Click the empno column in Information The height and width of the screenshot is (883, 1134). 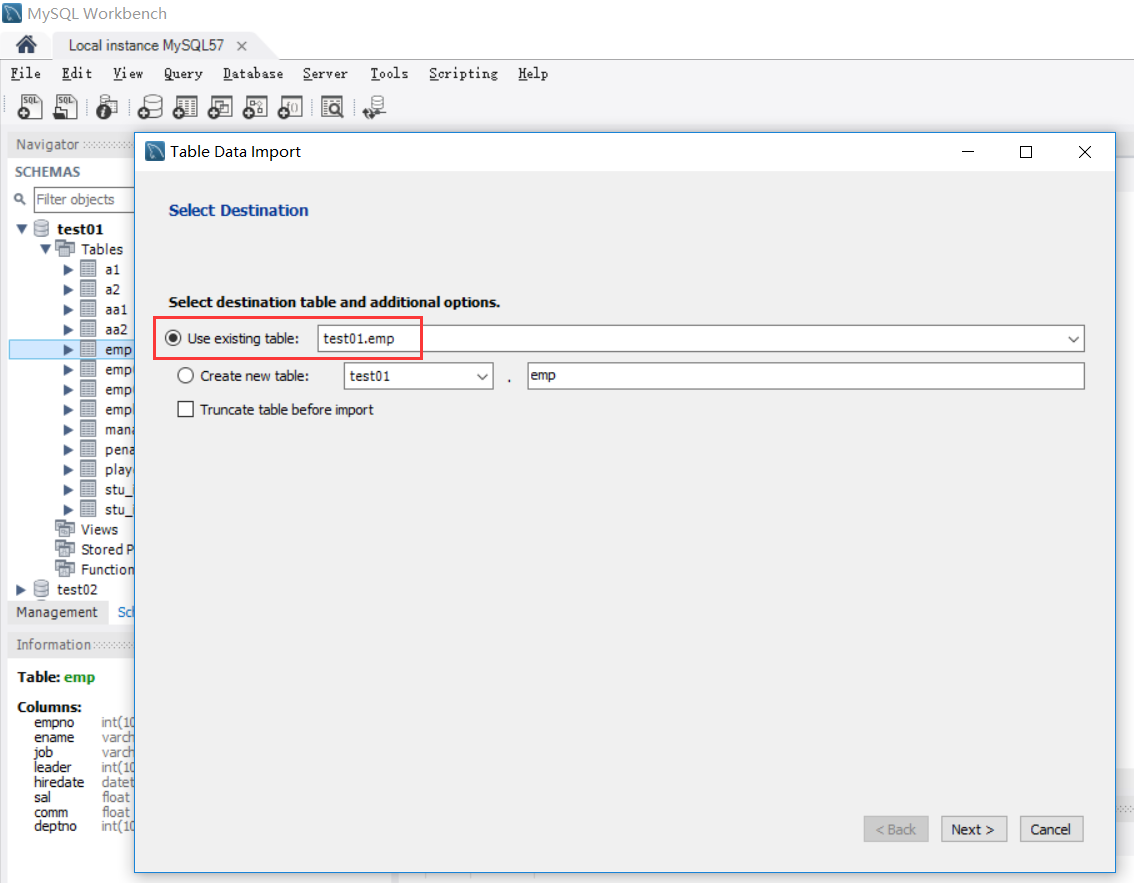(54, 722)
